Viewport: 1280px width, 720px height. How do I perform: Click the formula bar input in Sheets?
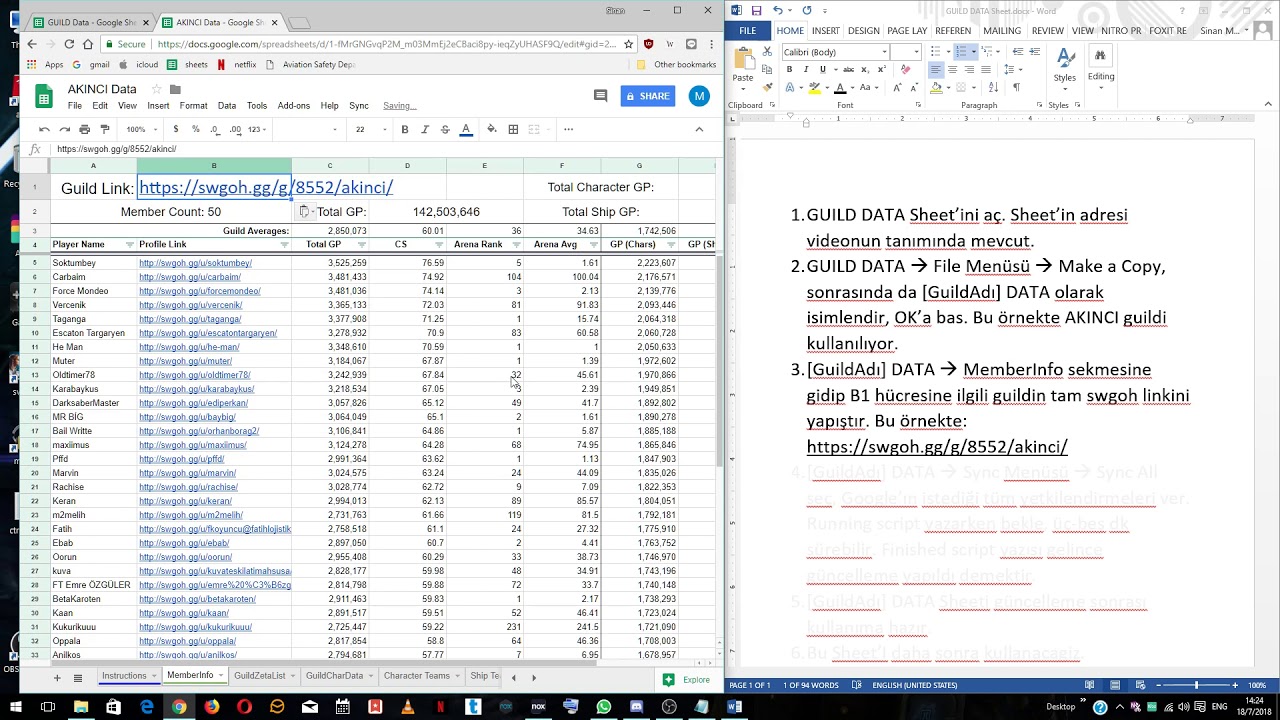385,149
